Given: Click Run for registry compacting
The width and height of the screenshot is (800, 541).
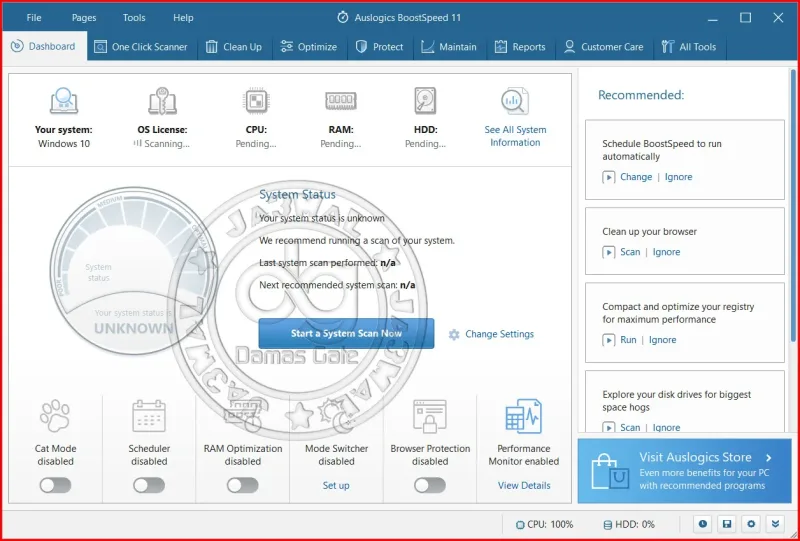Looking at the screenshot, I should 628,340.
